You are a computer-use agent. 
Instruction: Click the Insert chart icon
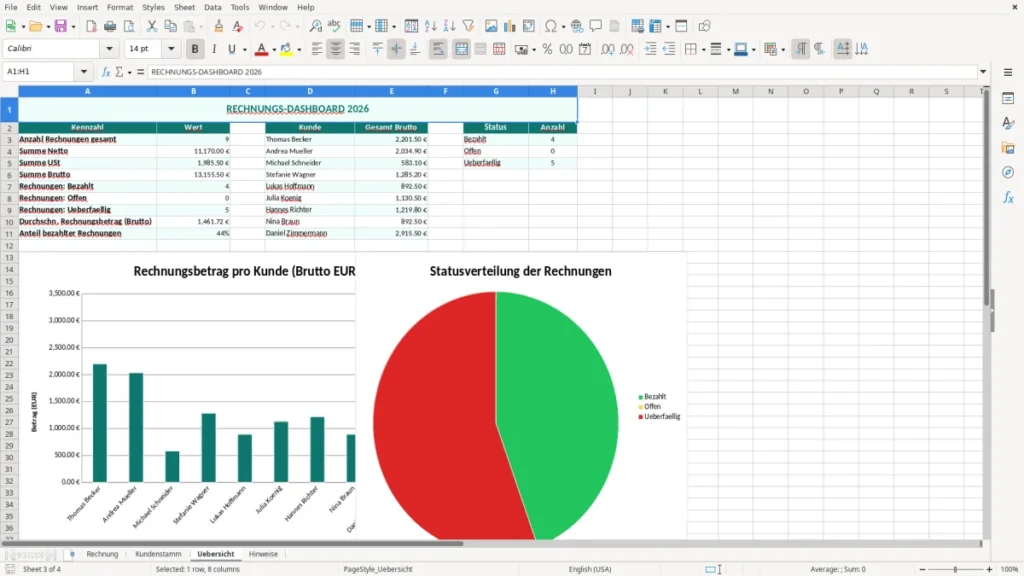click(510, 26)
